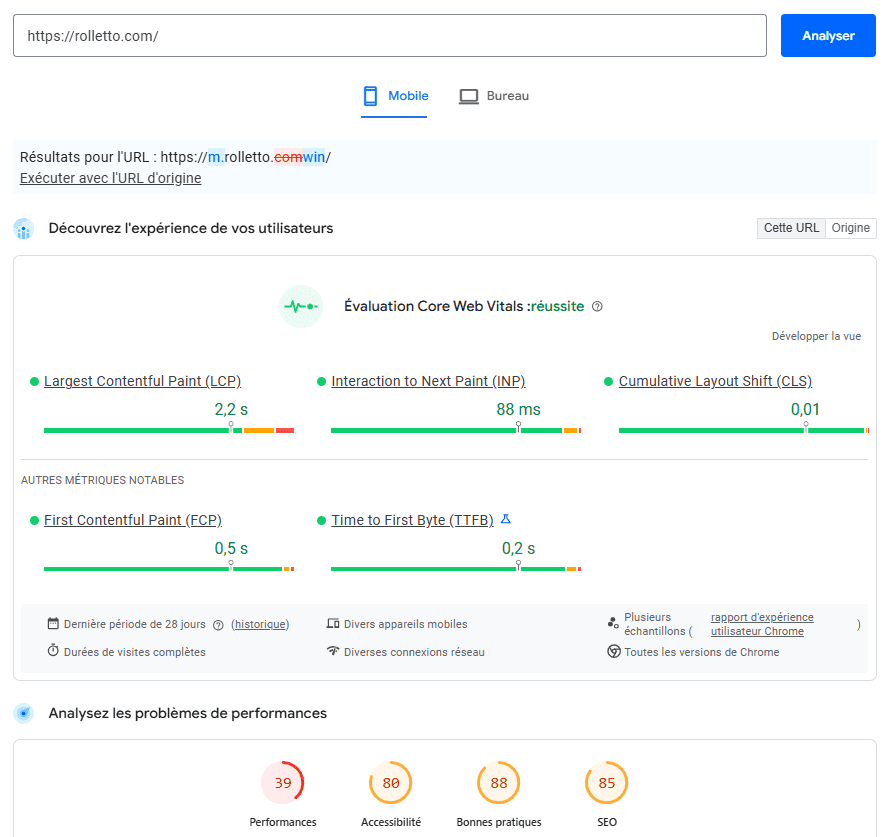Screen dimensions: 891x837
Task: Click the samples icon near Plusieurs échantillons
Action: [613, 623]
